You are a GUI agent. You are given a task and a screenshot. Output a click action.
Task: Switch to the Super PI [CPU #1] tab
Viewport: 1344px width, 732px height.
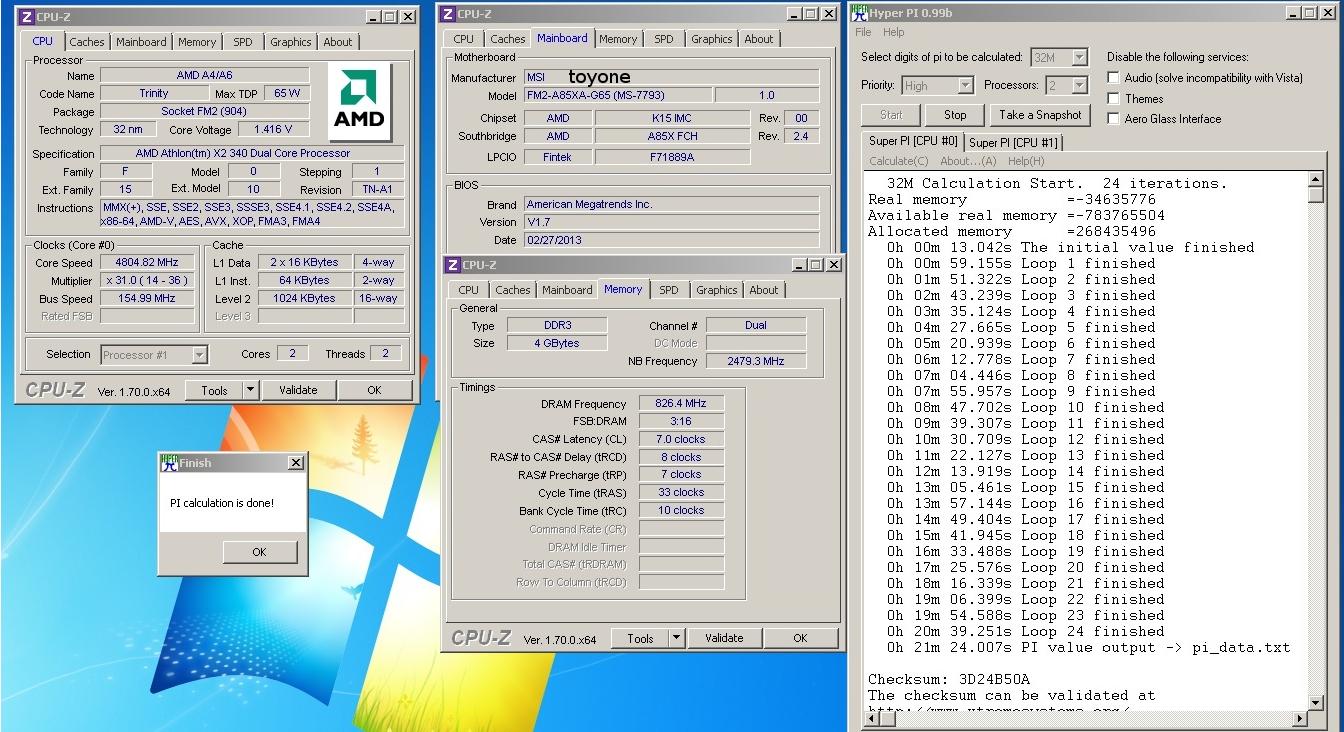1013,142
